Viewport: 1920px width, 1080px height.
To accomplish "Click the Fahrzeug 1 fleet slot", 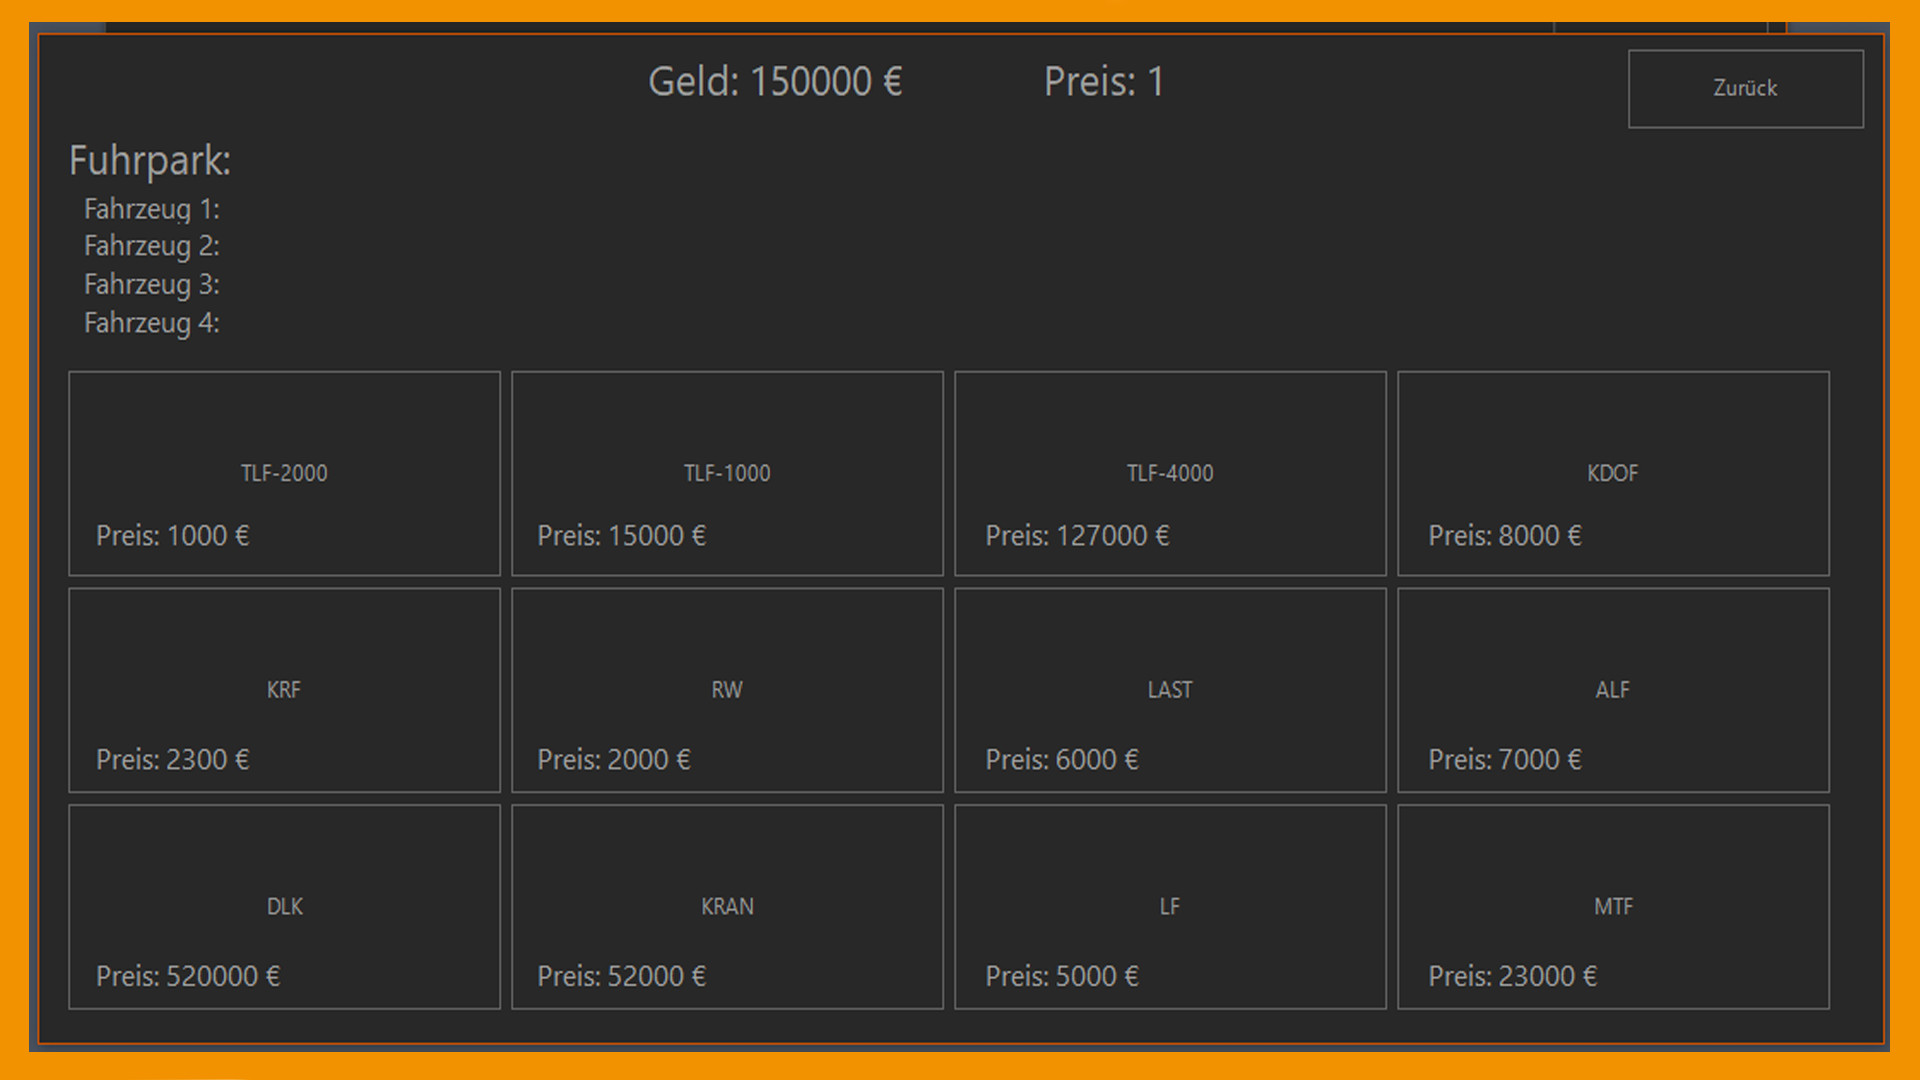I will (152, 209).
